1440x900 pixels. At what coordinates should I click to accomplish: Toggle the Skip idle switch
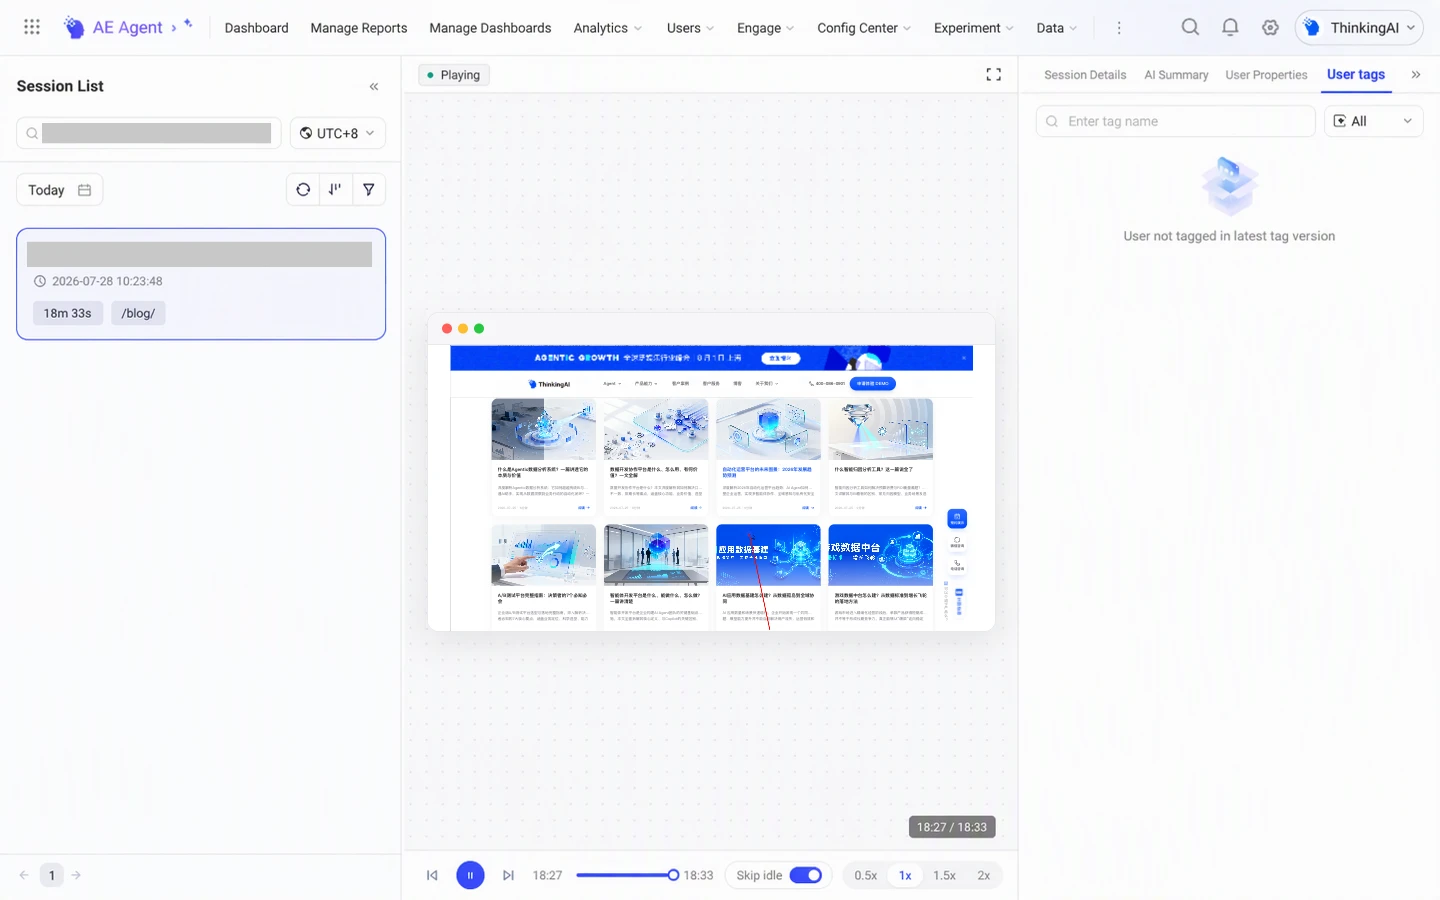(805, 875)
